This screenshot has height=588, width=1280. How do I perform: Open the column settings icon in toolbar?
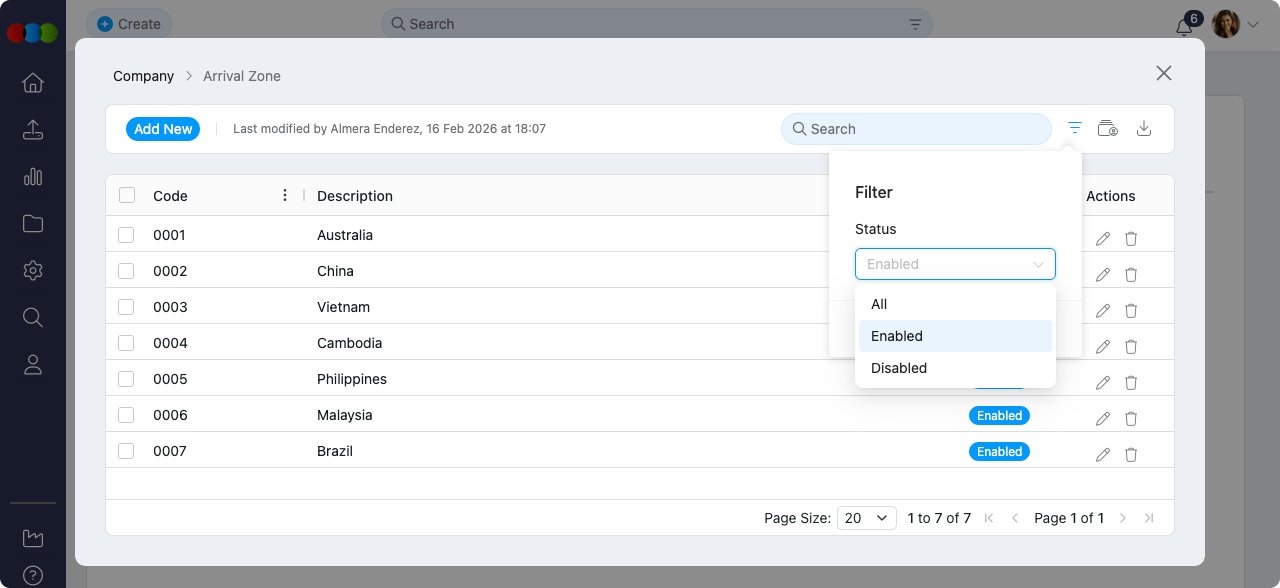(x=1108, y=128)
